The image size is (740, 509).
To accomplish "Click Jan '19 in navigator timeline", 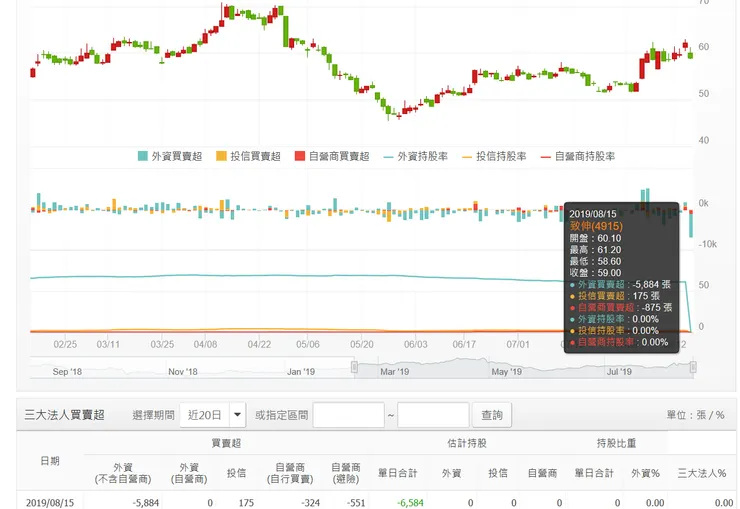I will click(301, 372).
